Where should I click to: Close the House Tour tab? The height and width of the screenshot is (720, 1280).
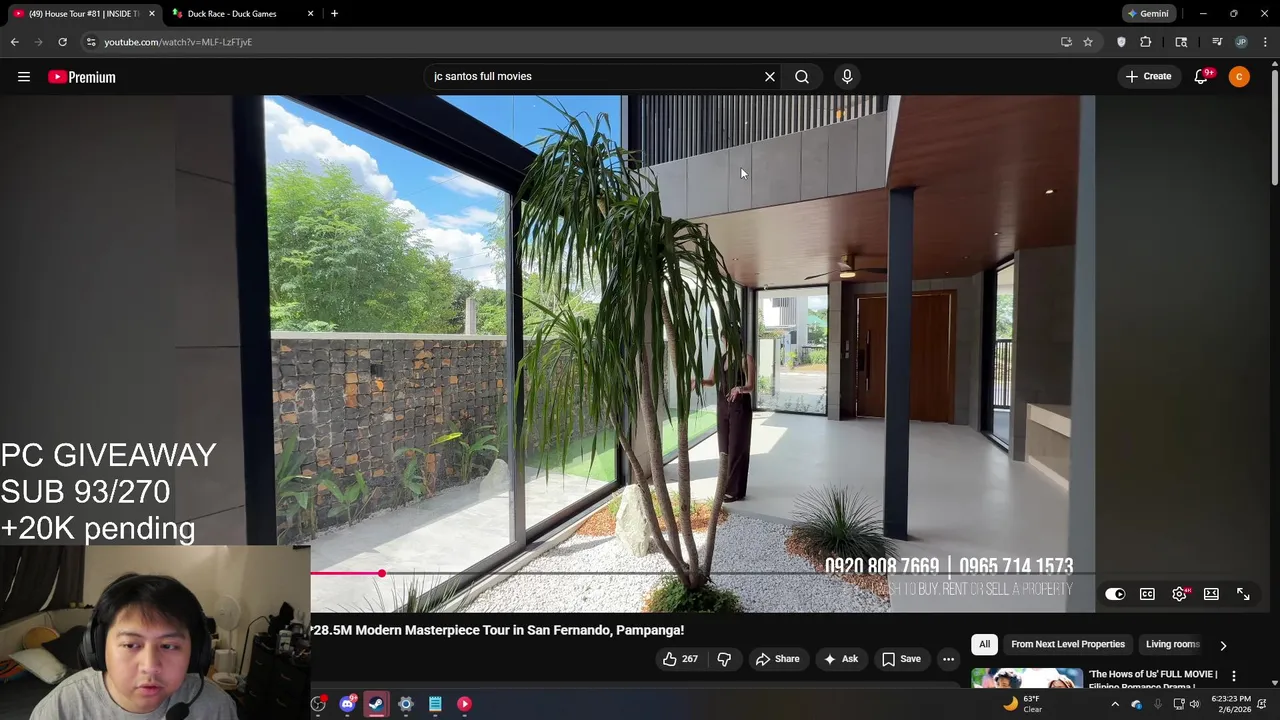[x=152, y=14]
